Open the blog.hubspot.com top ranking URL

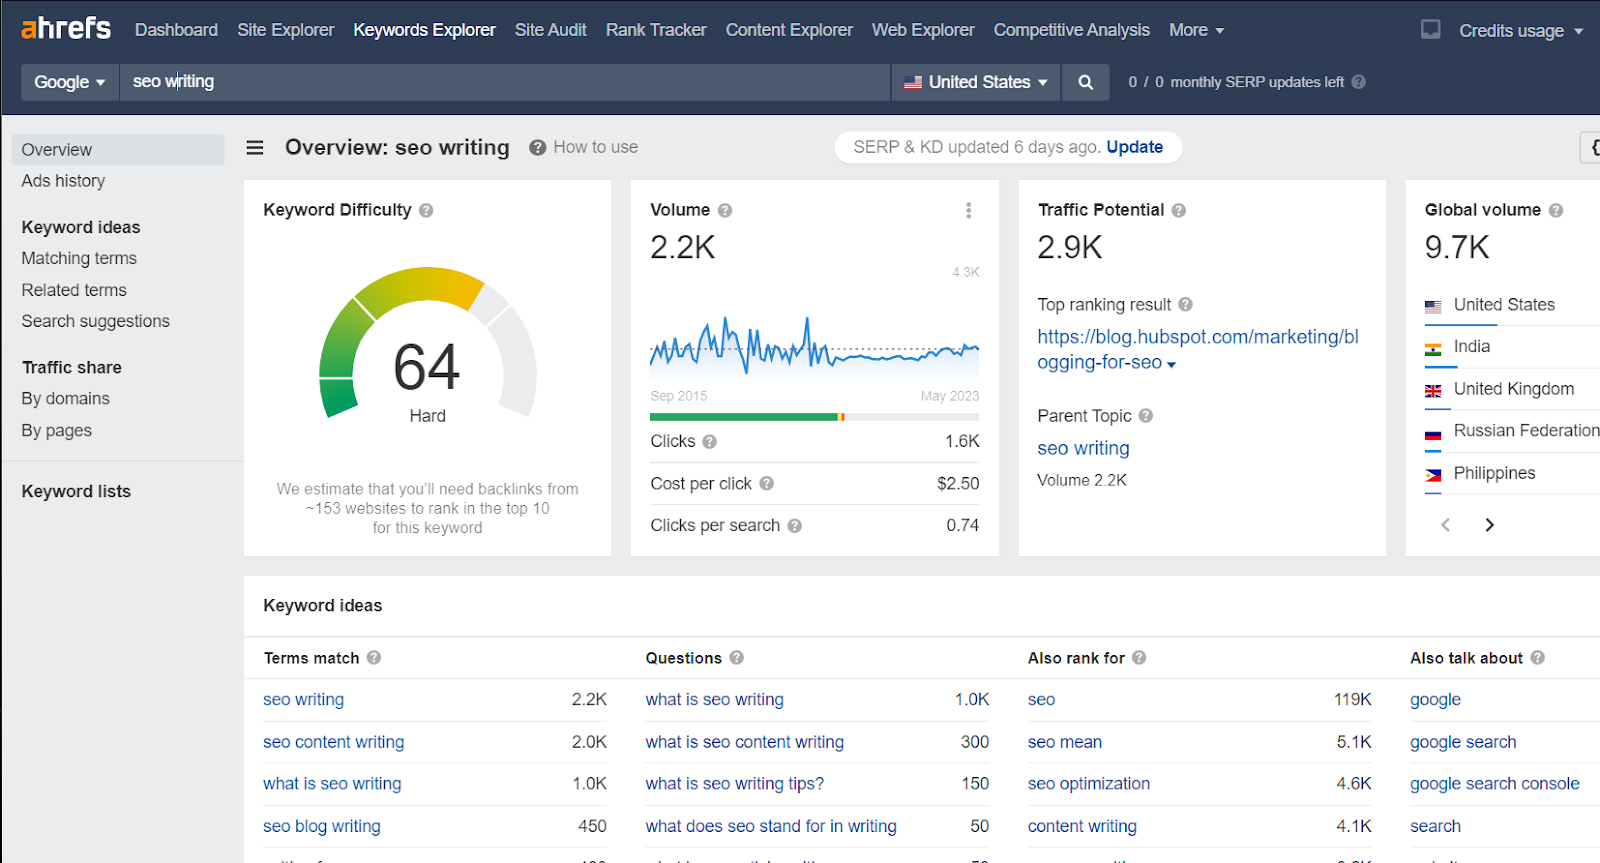[x=1197, y=349]
